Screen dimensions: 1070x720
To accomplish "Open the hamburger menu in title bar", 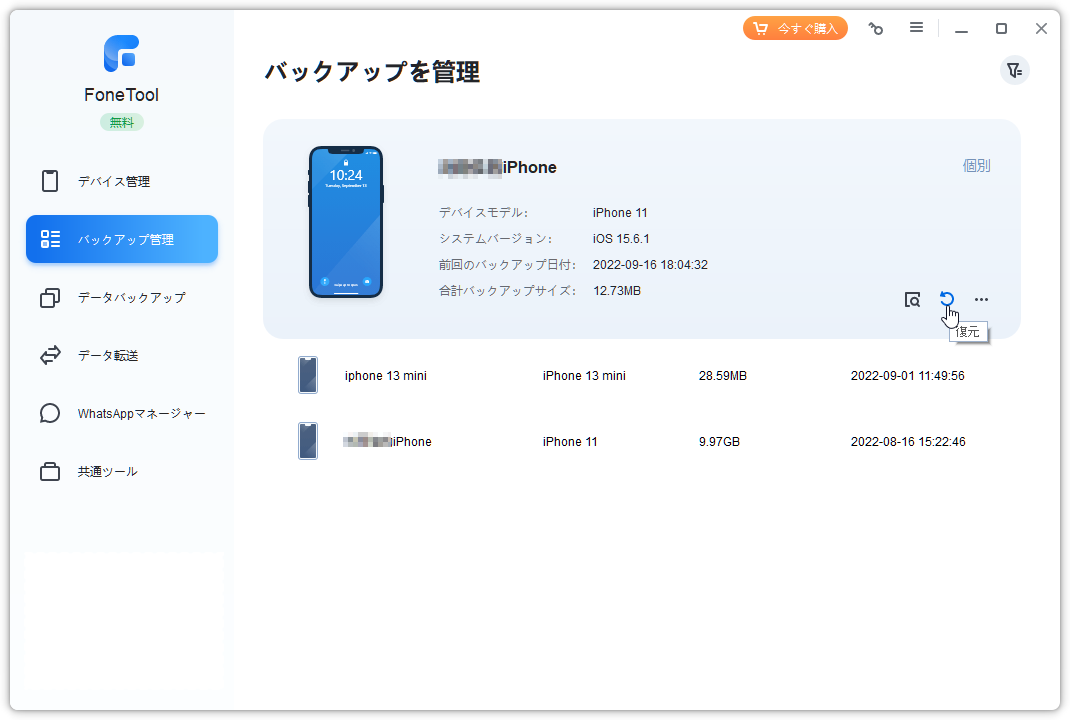I will [x=916, y=28].
